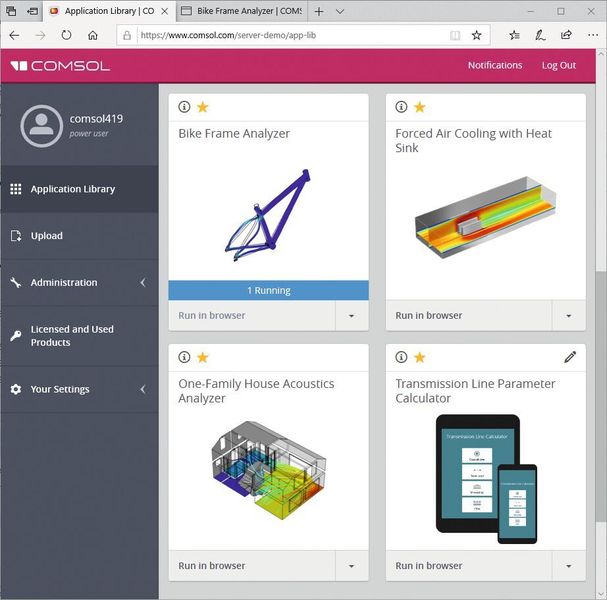Click the comsol419 username text
The width and height of the screenshot is (607, 600).
pos(96,118)
